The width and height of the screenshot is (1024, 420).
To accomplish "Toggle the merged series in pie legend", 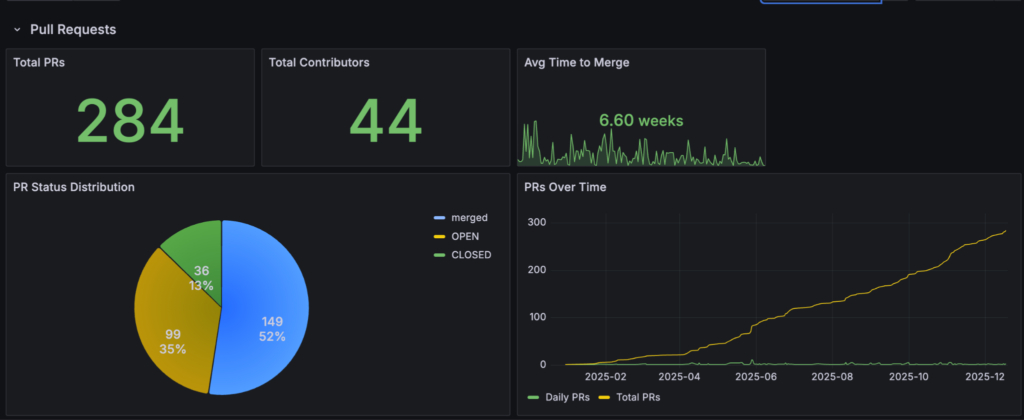I will click(x=470, y=218).
